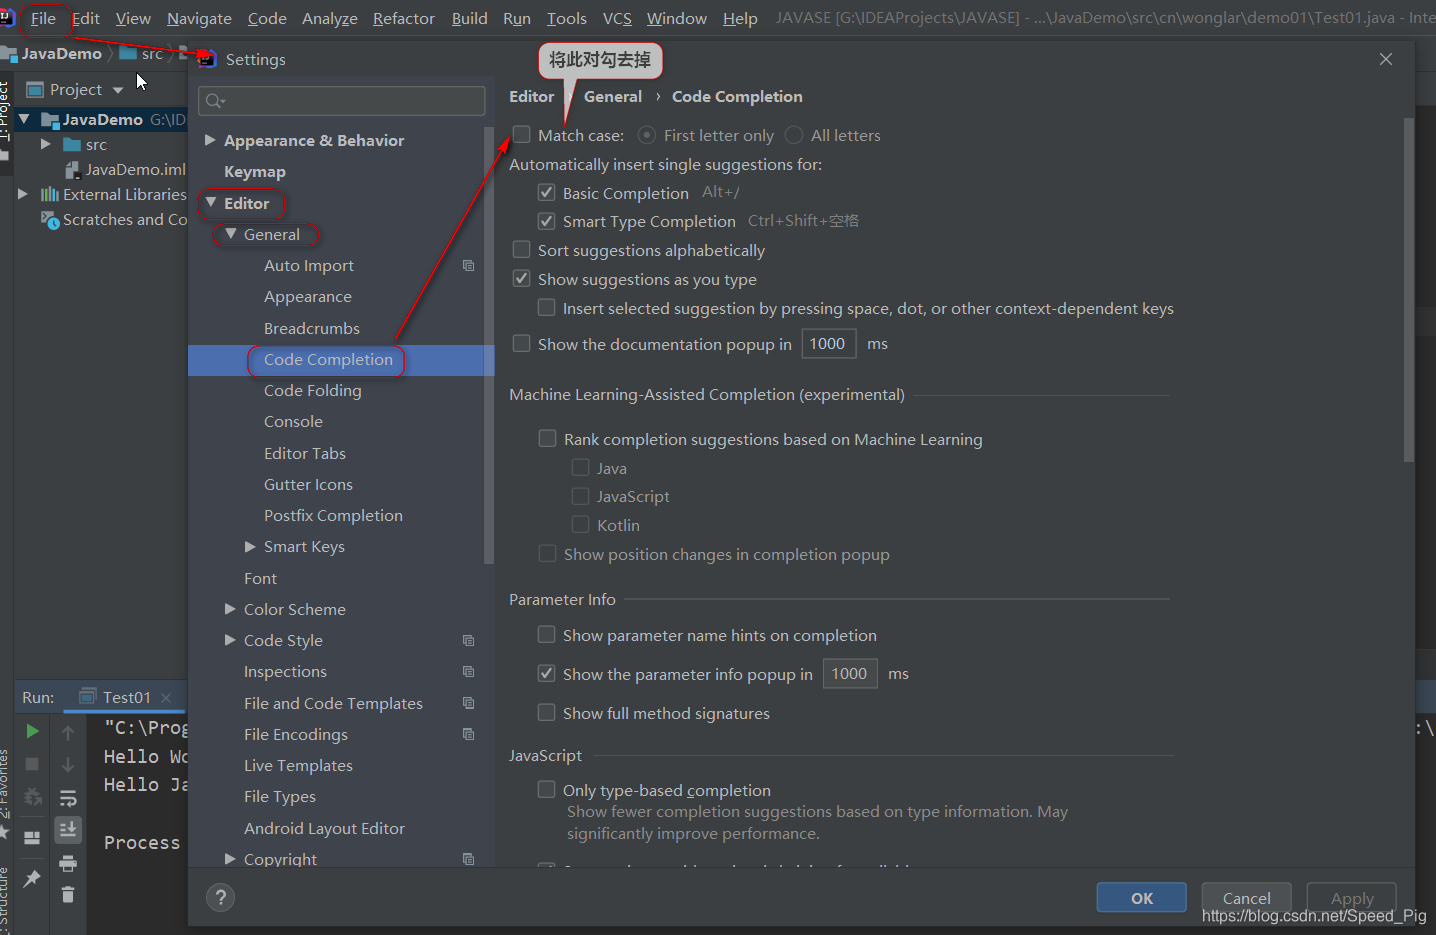Uncheck the Basic Completion checkbox
Screen dimensions: 1436x935
coord(546,192)
